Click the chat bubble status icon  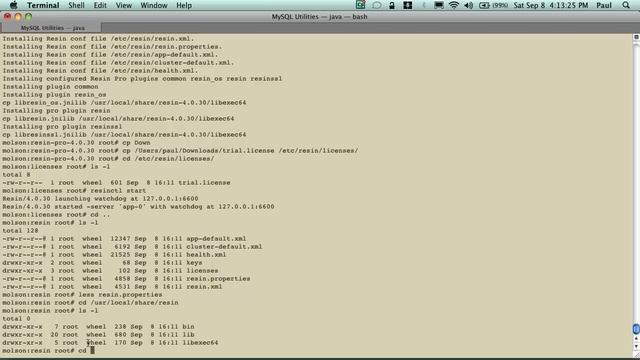click(377, 5)
